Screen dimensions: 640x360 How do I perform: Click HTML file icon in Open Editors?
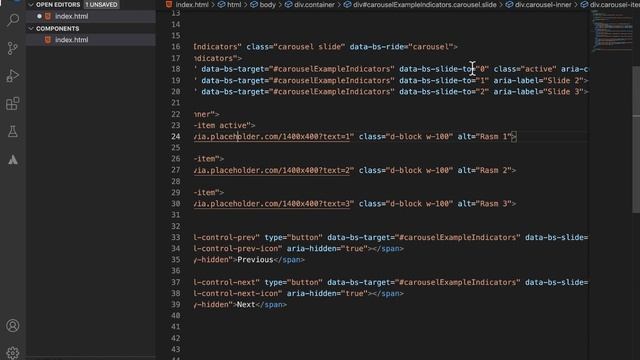[48, 16]
